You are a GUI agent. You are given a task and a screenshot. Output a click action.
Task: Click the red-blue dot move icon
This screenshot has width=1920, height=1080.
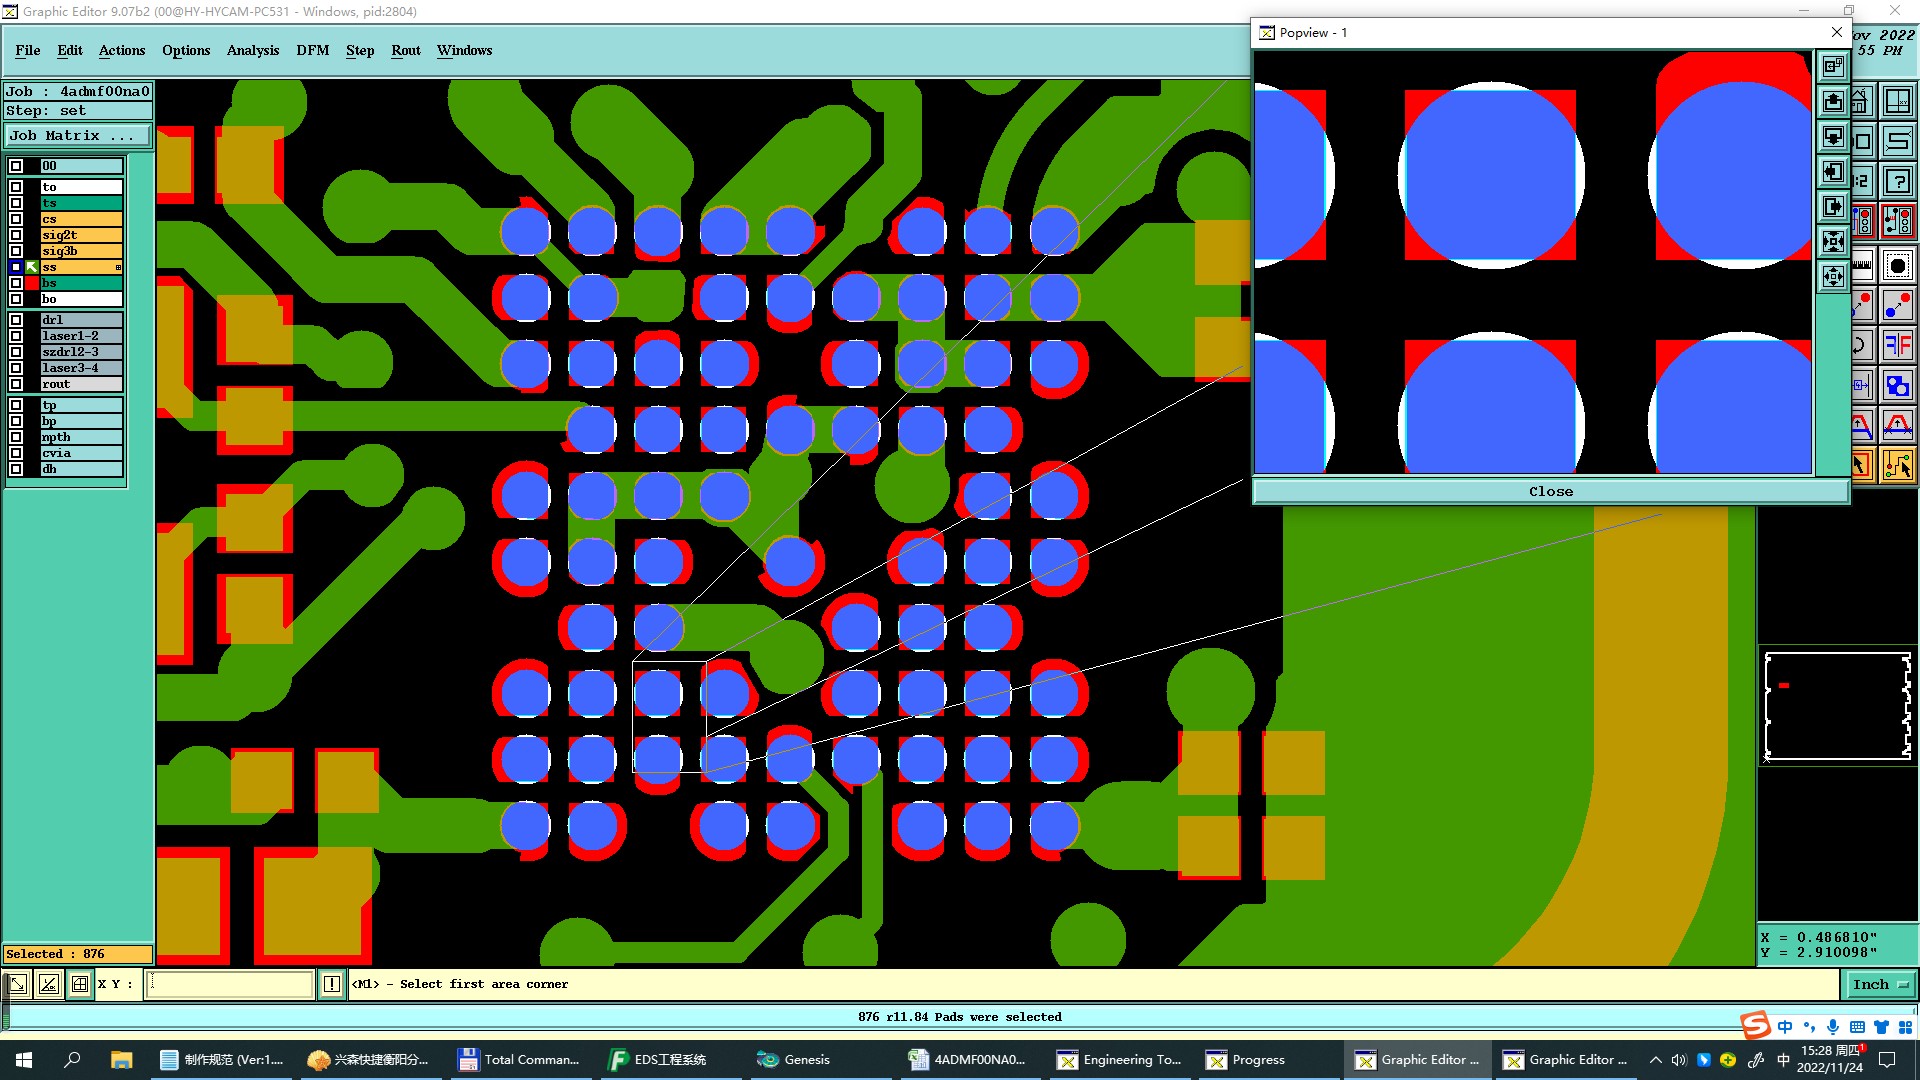click(x=1898, y=305)
